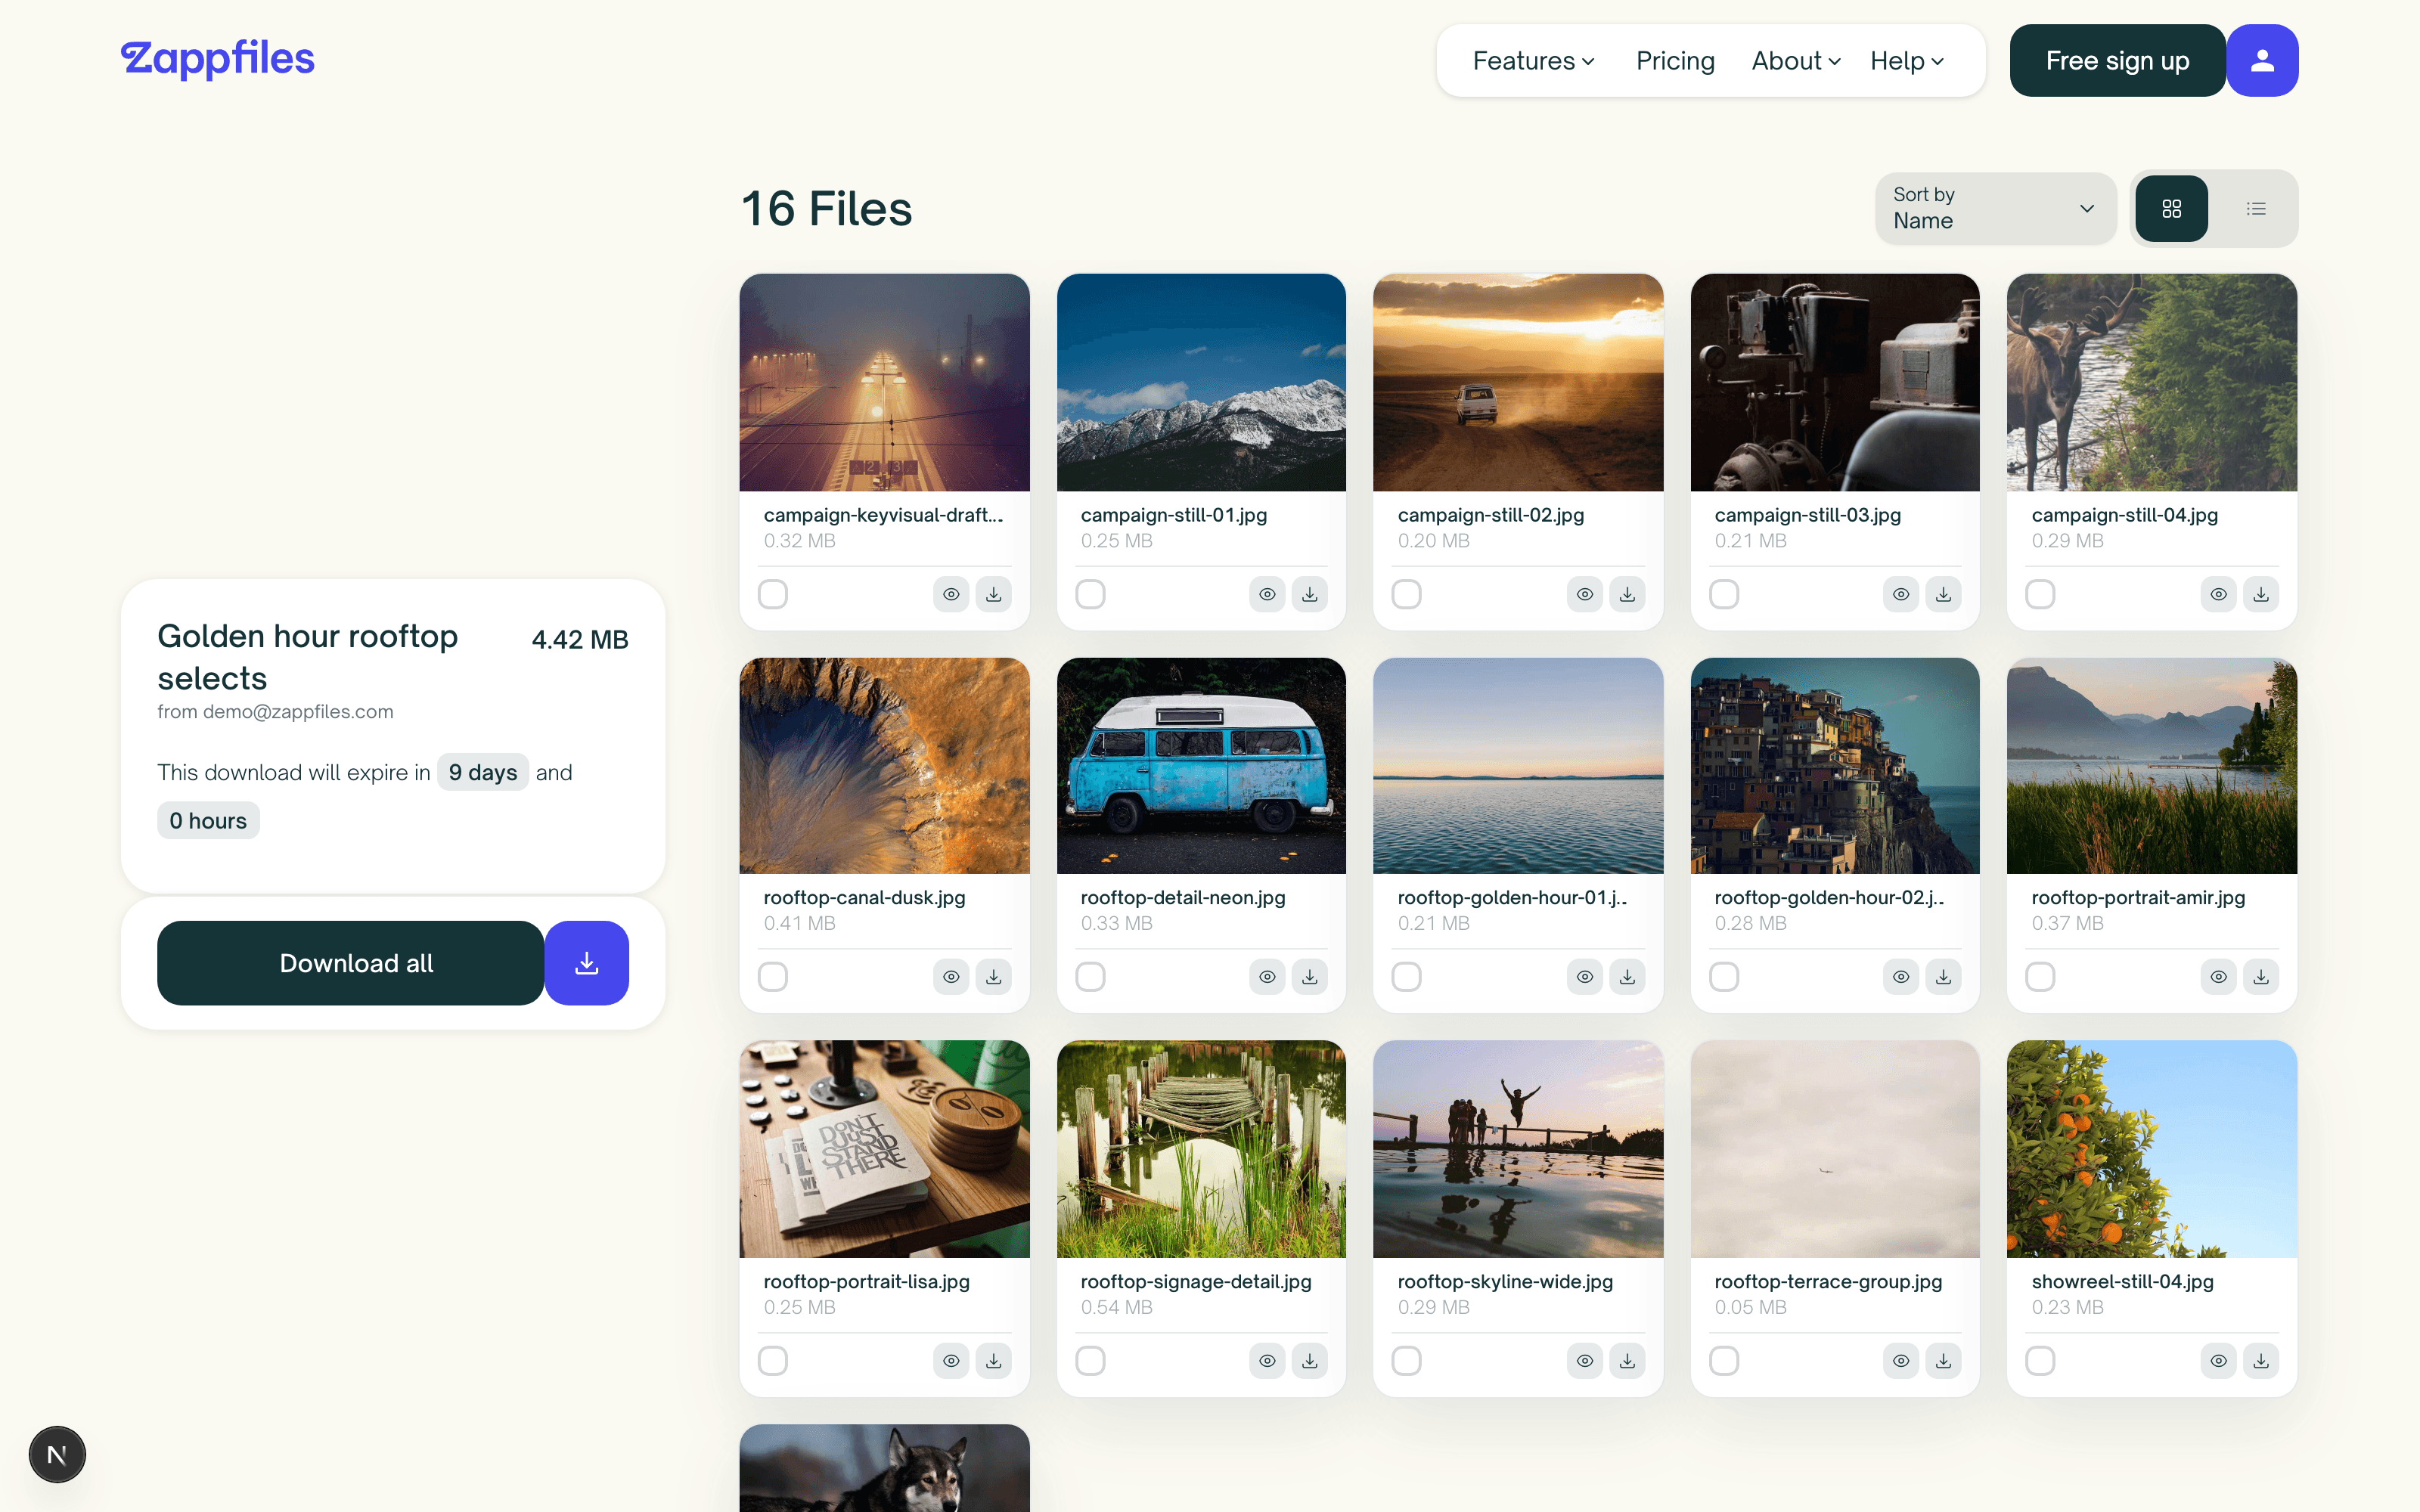Preview rooftop-terrace-group.jpg with eye icon
Screen dimensions: 2420x1512
[1901, 1361]
